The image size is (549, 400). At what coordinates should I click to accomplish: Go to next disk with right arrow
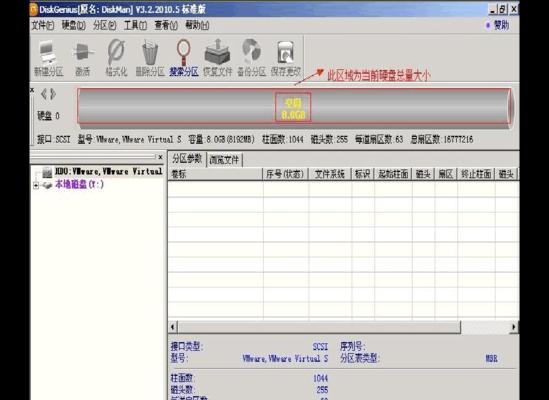point(53,94)
